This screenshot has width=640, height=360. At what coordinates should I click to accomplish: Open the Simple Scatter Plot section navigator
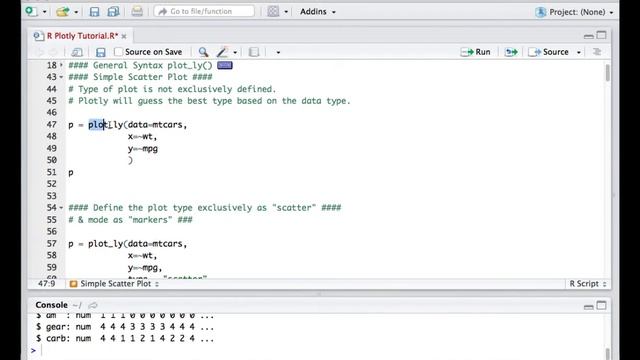click(x=114, y=284)
